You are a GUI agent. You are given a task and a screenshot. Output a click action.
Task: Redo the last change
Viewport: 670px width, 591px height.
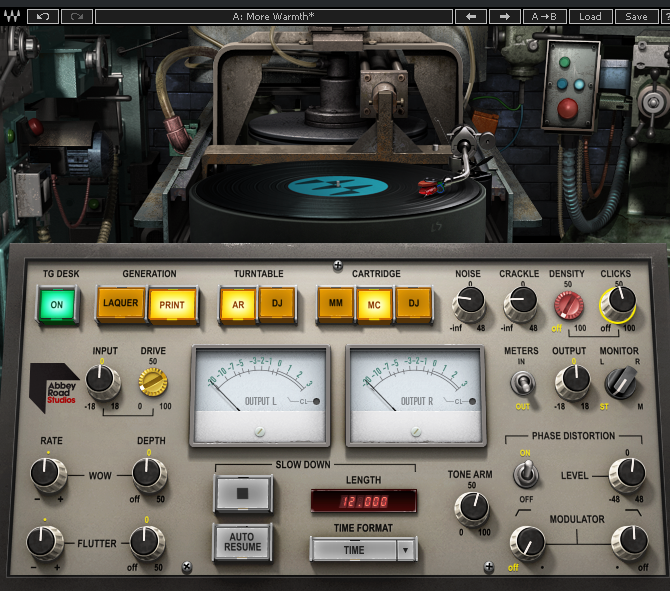click(x=77, y=17)
